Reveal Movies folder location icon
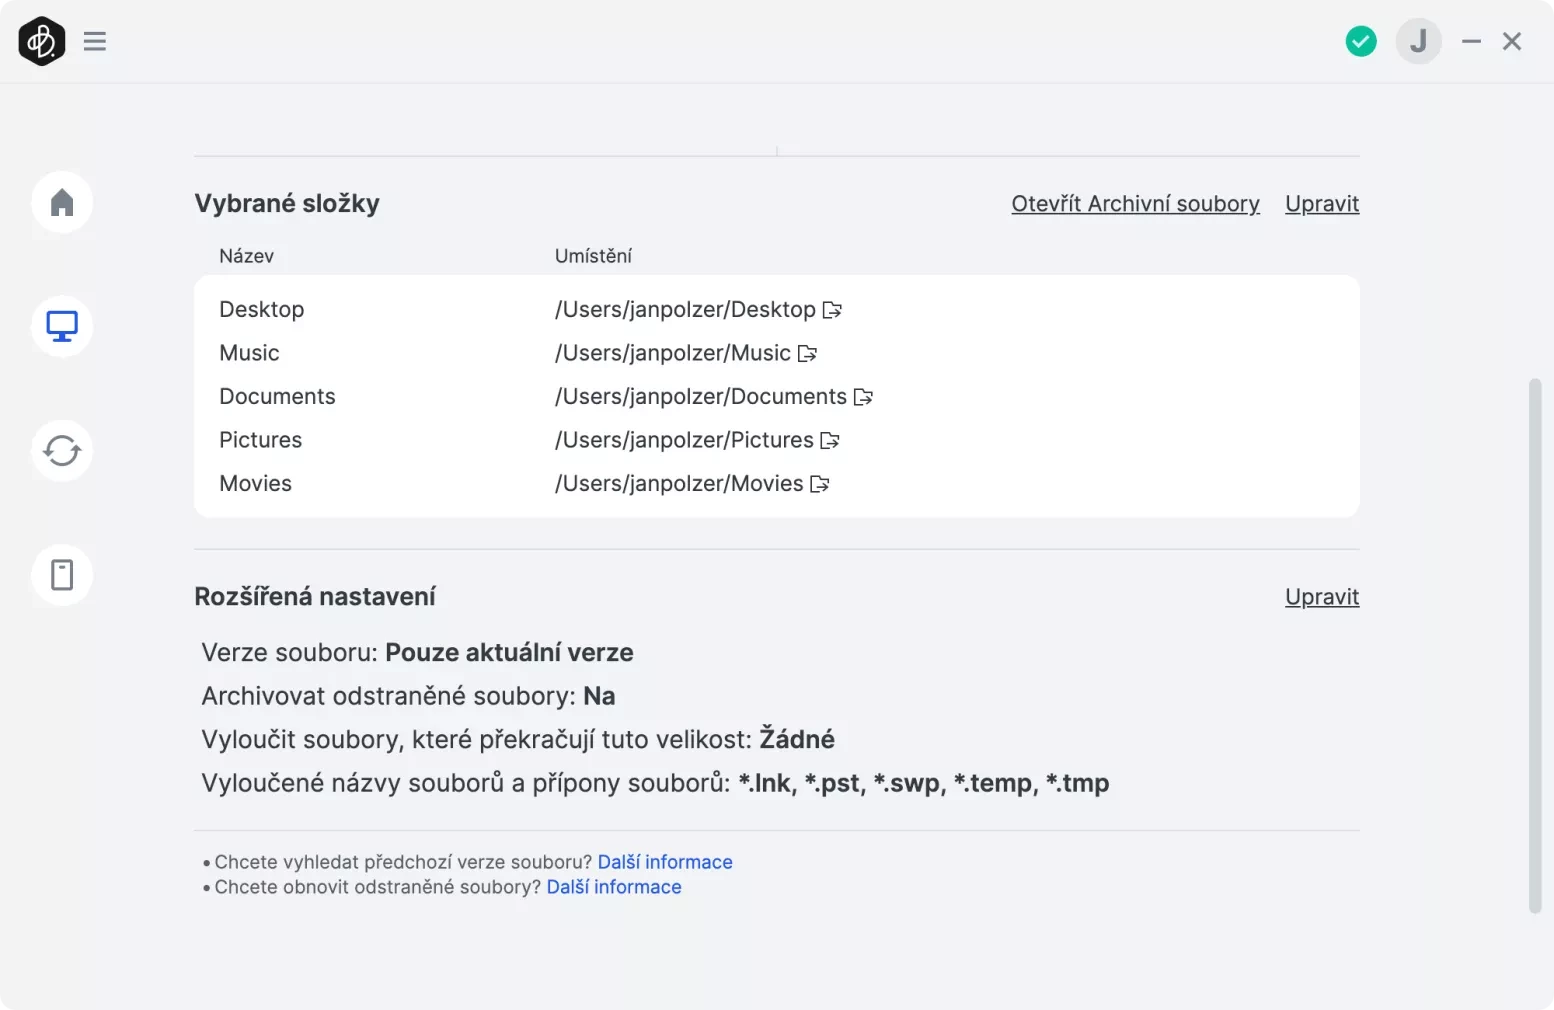This screenshot has height=1010, width=1554. pyautogui.click(x=820, y=484)
